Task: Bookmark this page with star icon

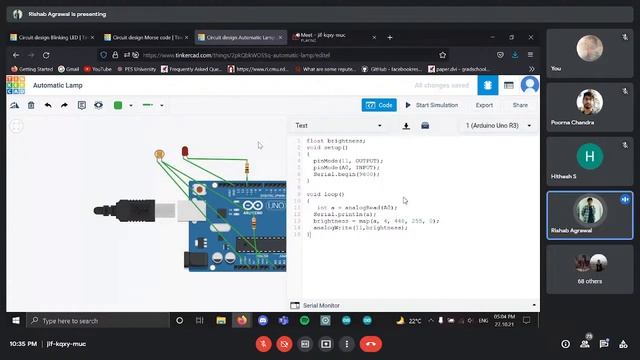Action: pyautogui.click(x=442, y=55)
